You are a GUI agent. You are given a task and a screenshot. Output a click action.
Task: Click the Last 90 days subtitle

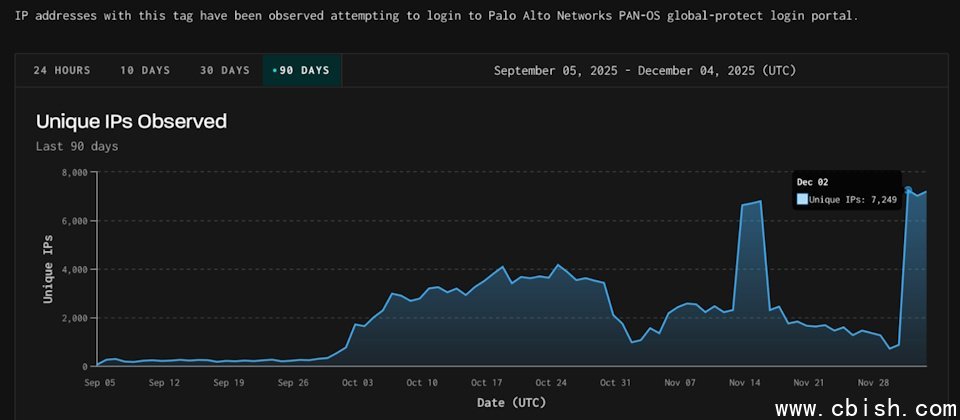(77, 146)
